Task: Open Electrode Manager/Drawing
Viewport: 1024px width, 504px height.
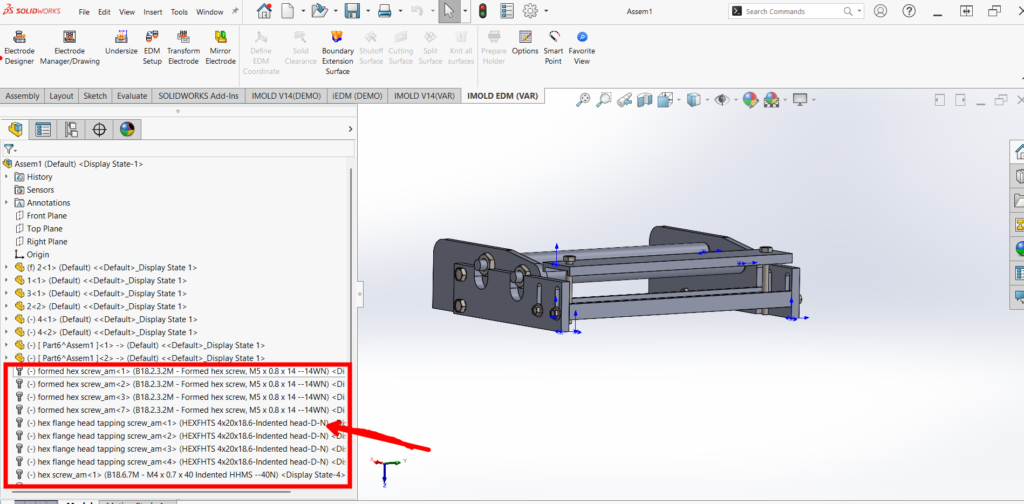Action: (70, 47)
